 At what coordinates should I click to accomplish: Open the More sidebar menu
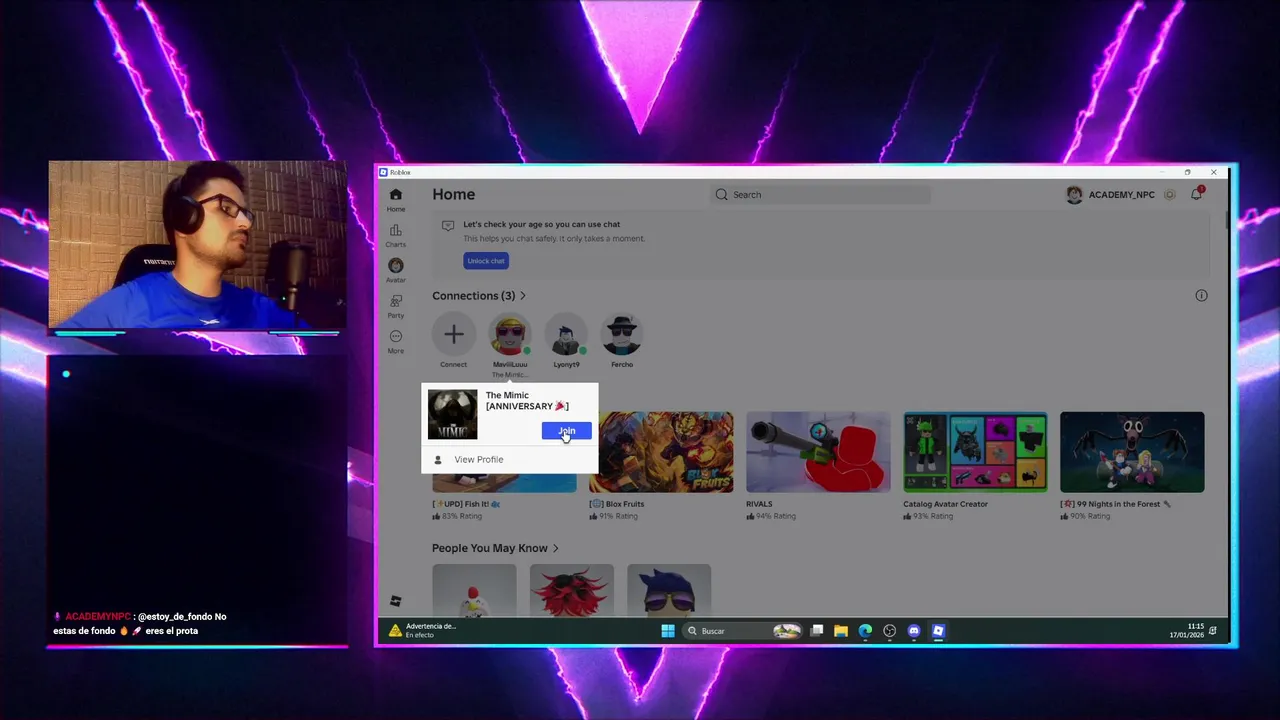click(396, 342)
